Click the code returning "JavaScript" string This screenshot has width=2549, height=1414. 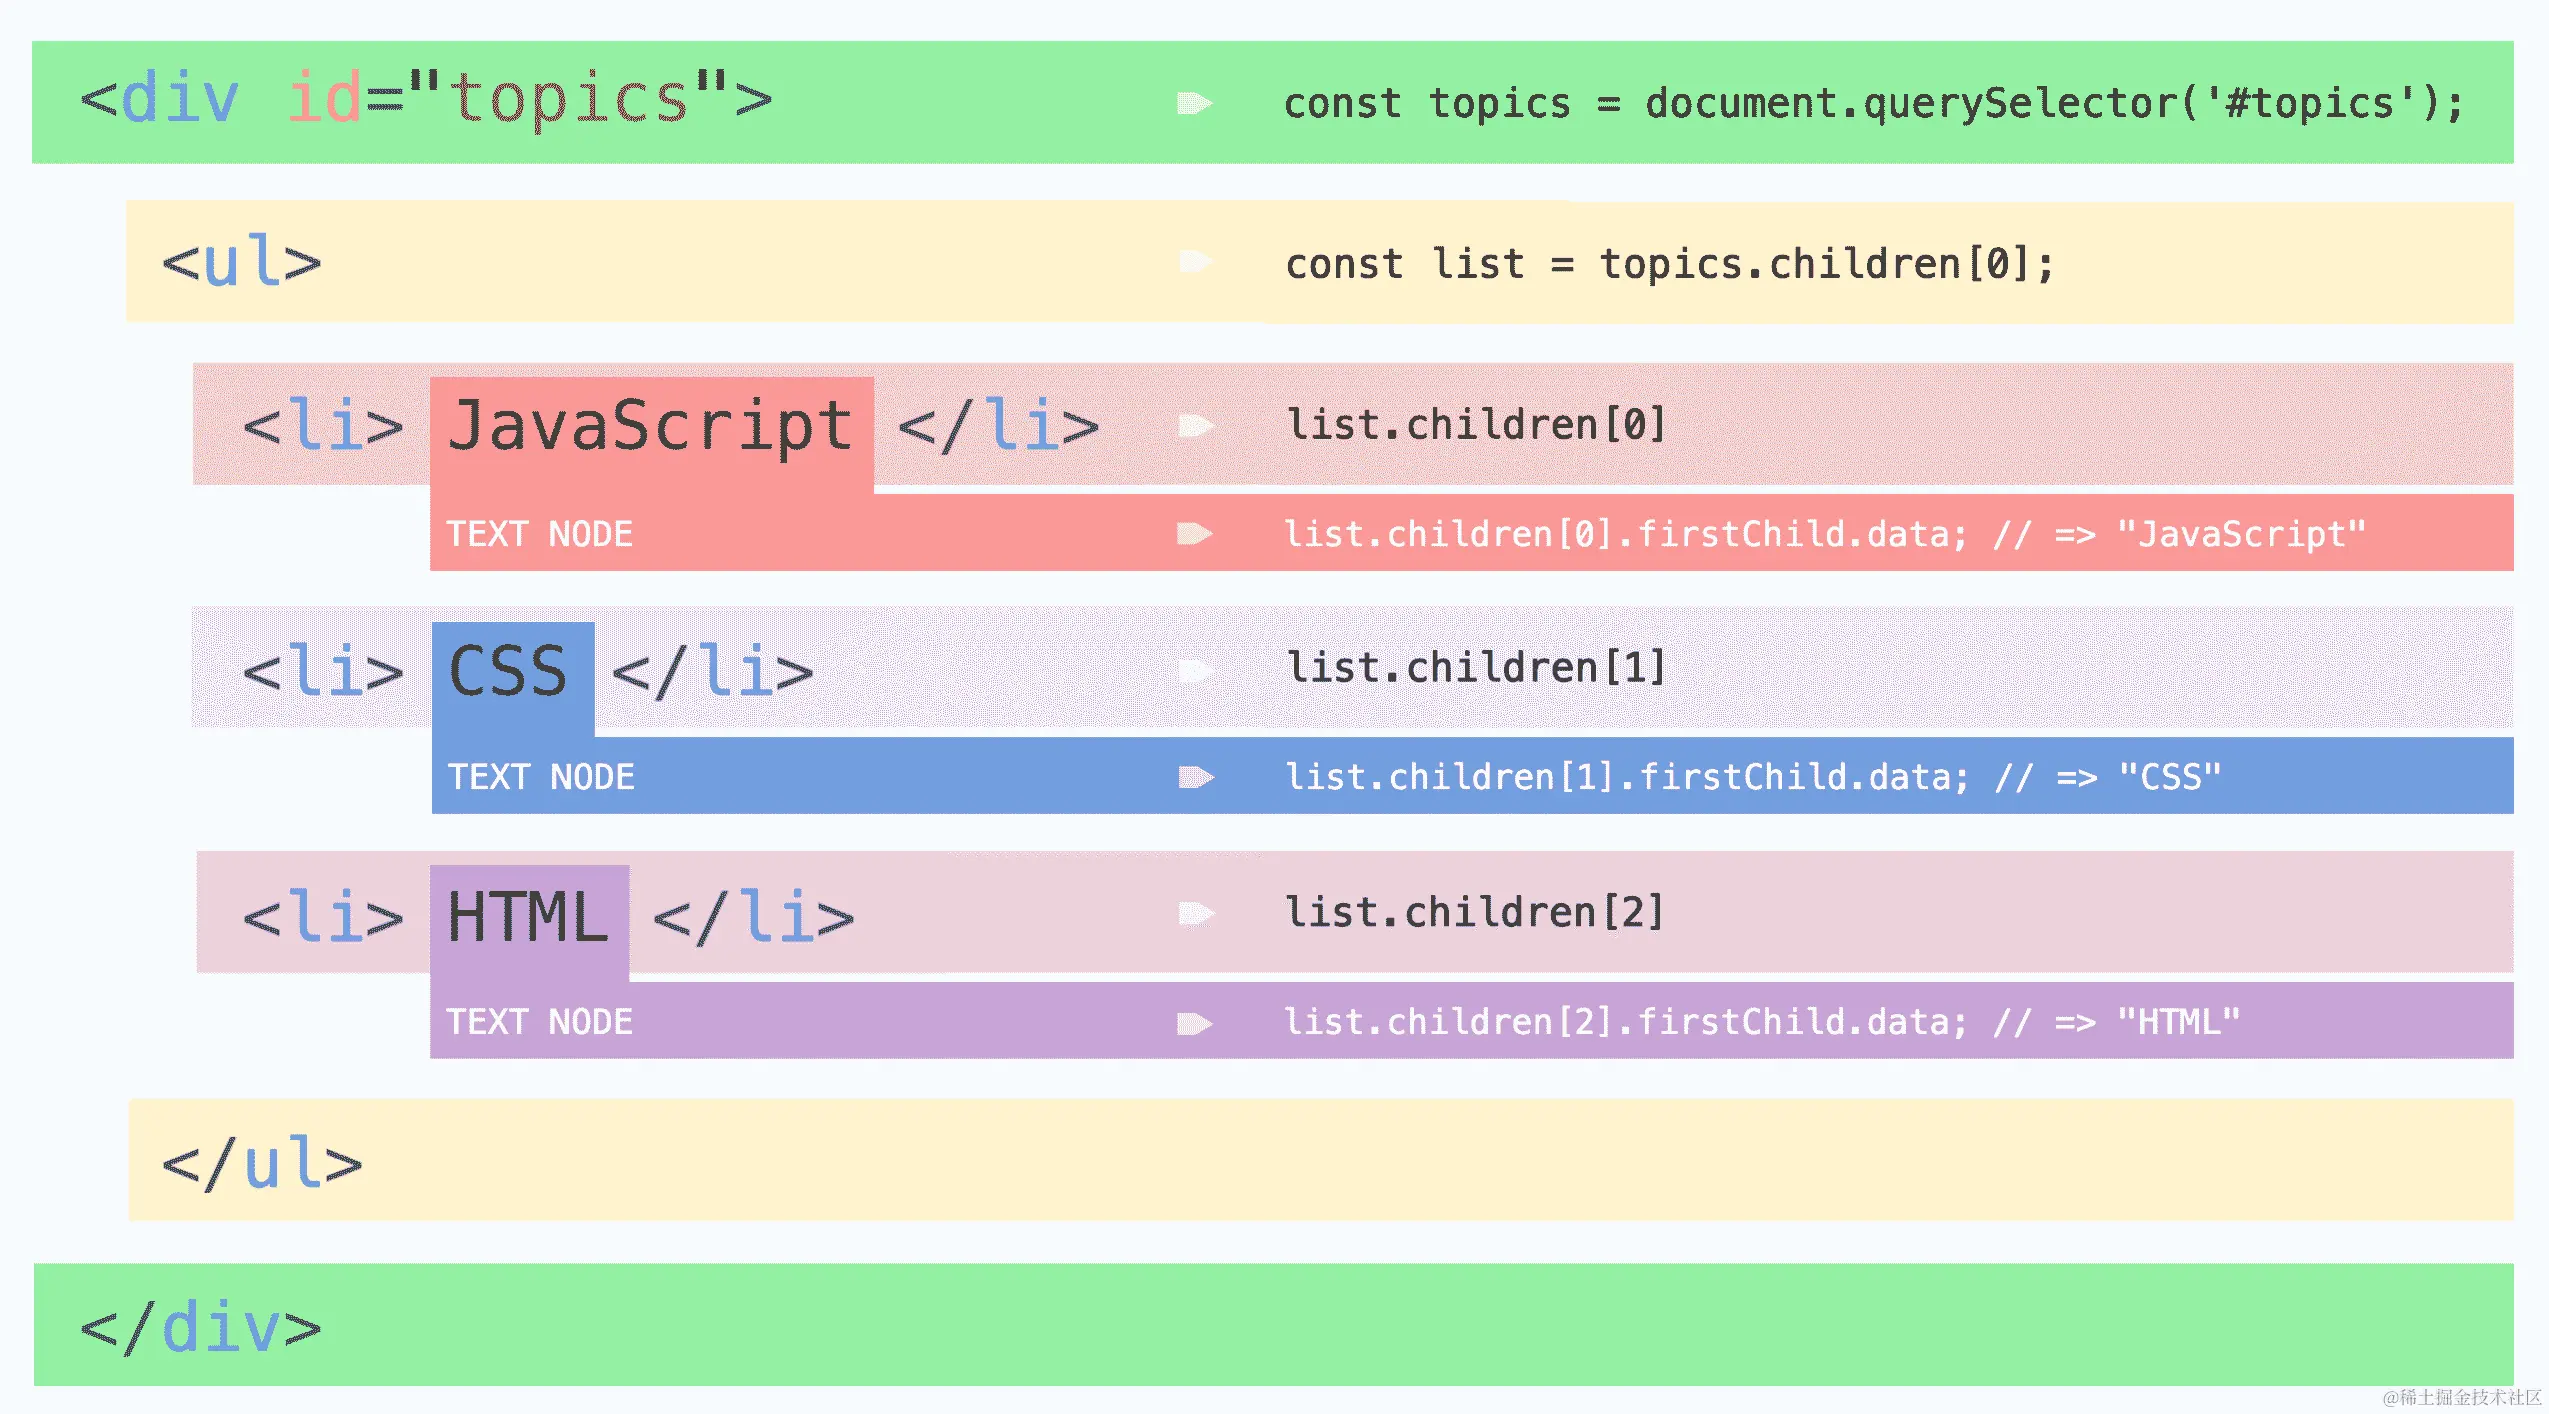pos(1824,534)
